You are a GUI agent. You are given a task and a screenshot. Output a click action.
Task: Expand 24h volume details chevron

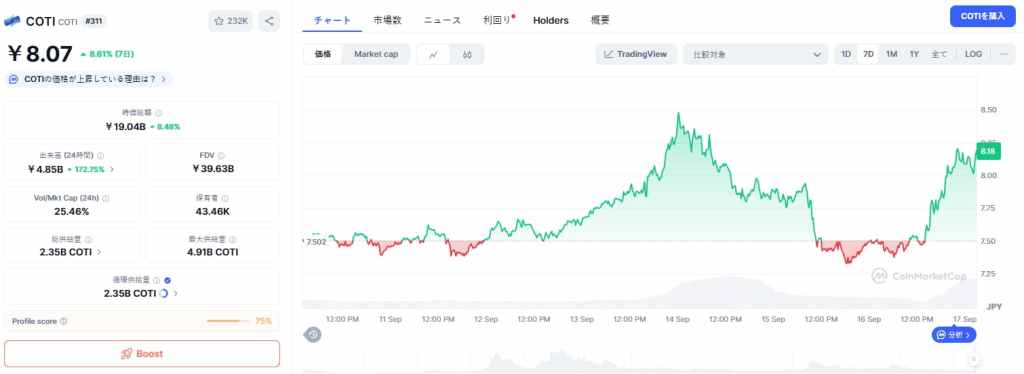pos(112,169)
